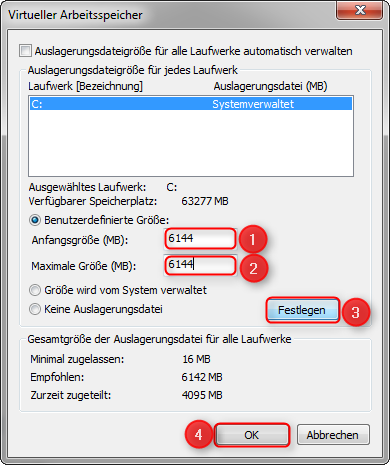Image resolution: width=390 pixels, height=465 pixels.
Task: Click the Empfohlen 6142 MB value
Action: coord(202,377)
